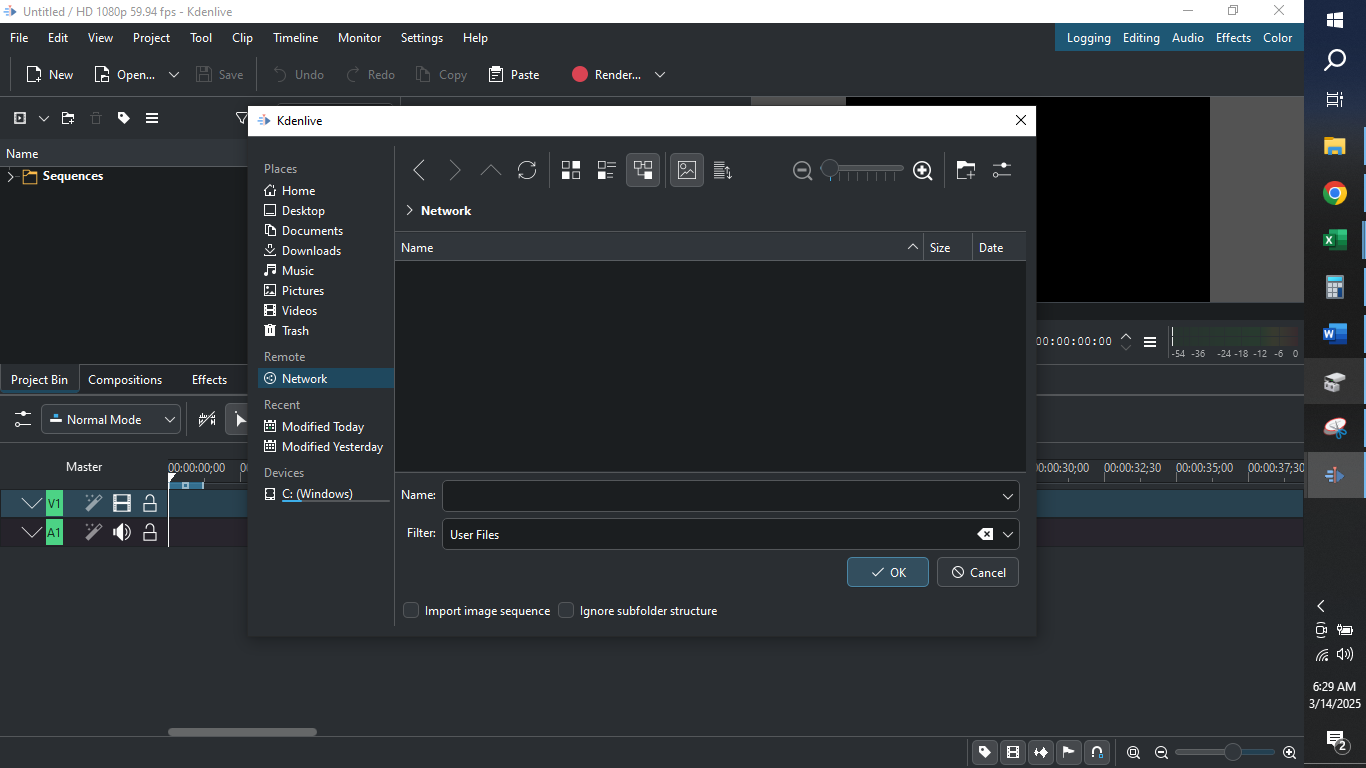
Task: Open sorting options in file dialog
Action: [723, 171]
